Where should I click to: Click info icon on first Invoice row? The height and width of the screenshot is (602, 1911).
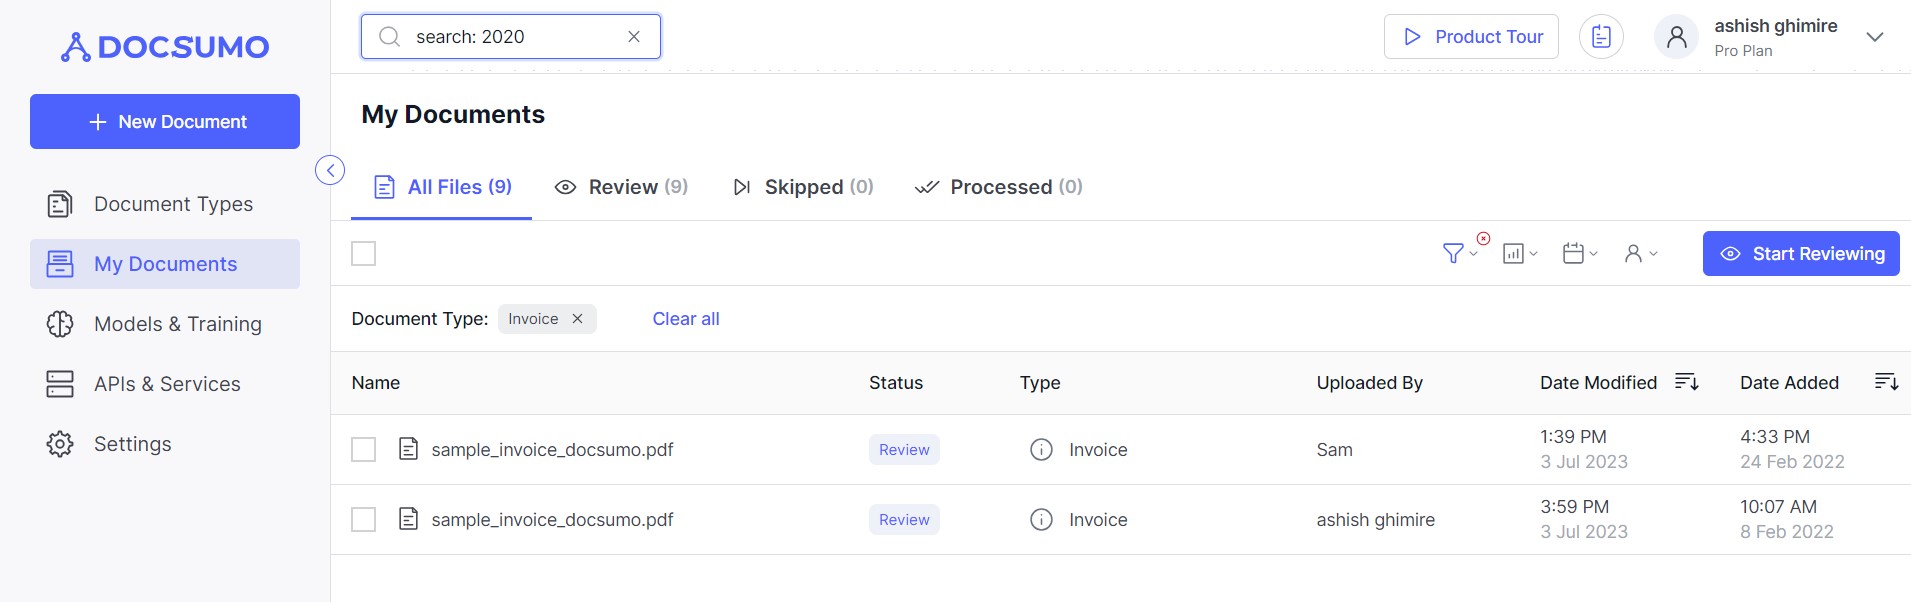click(1041, 450)
